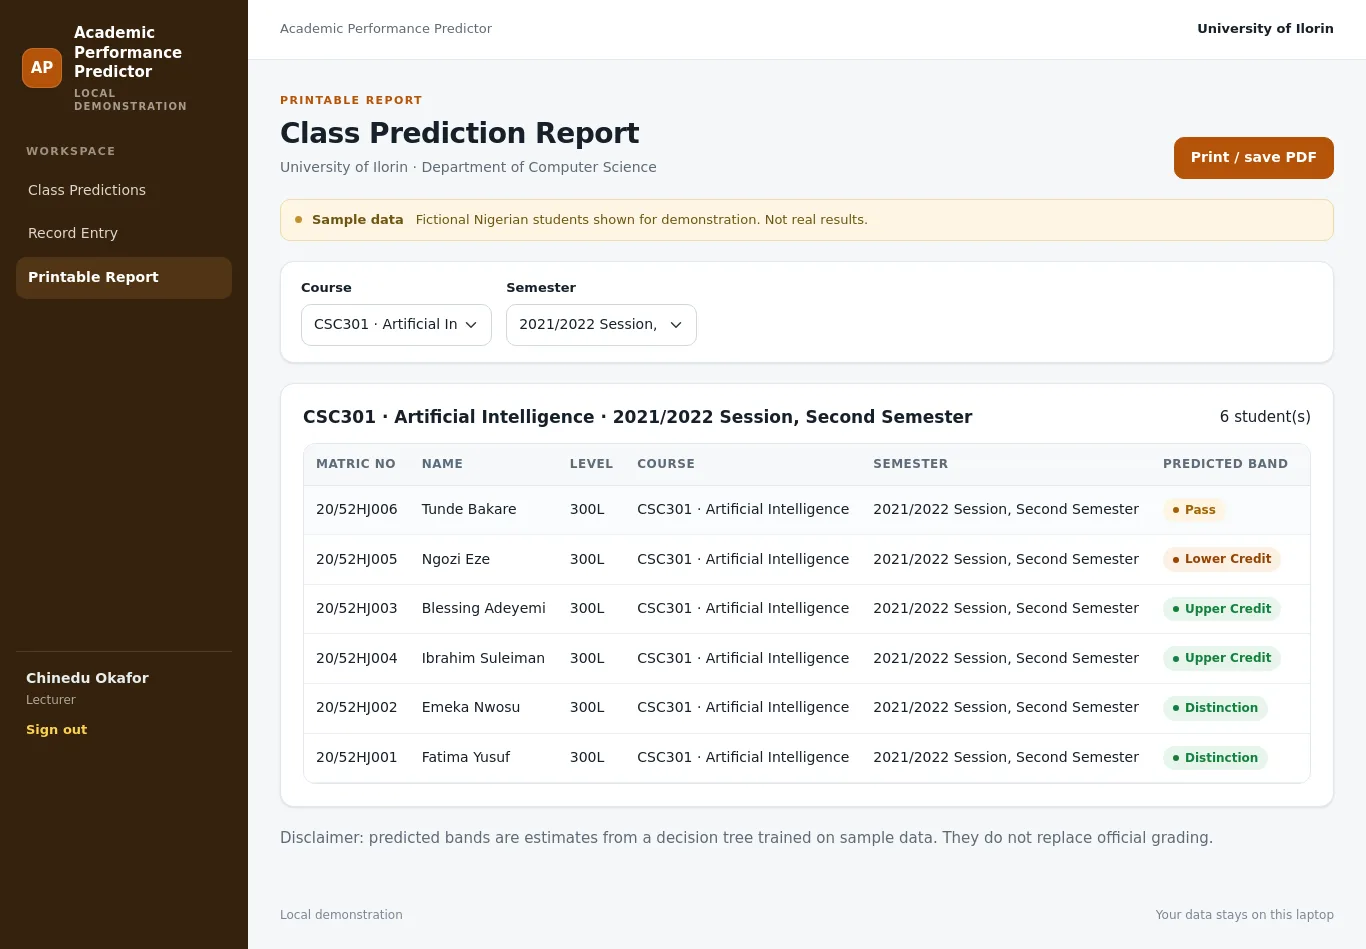Click the Pass band badge
Viewport: 1366px width, 949px height.
tap(1194, 510)
